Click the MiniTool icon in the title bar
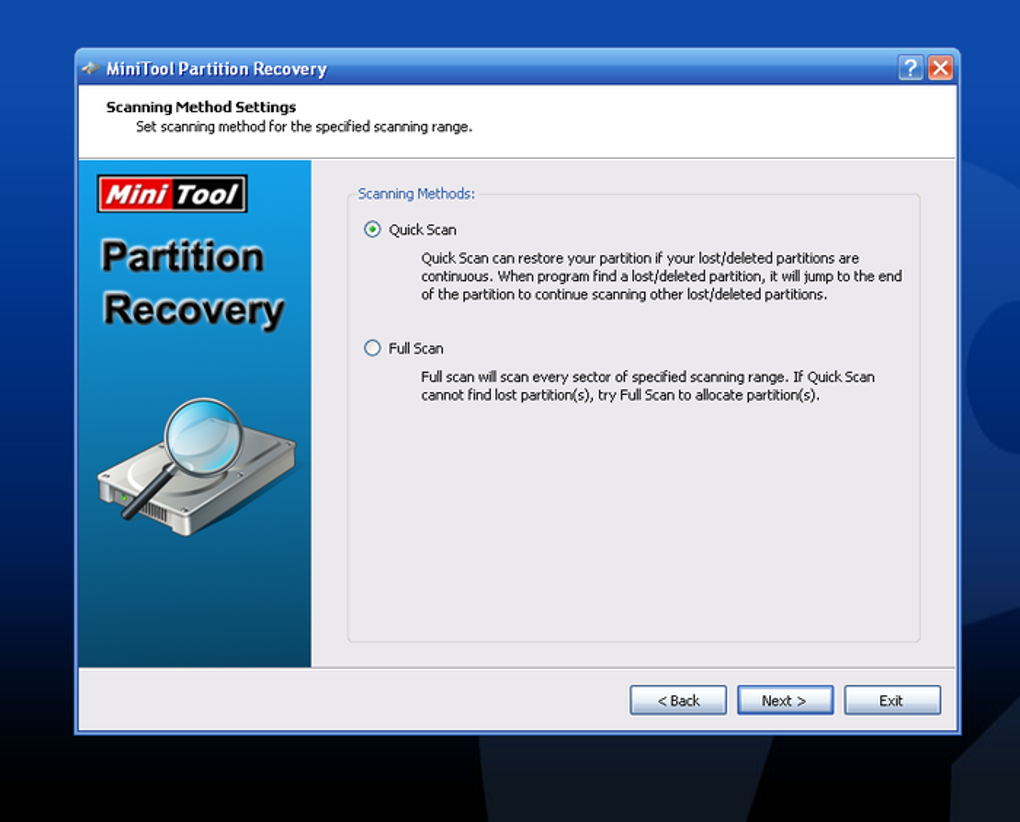This screenshot has width=1020, height=822. 91,68
